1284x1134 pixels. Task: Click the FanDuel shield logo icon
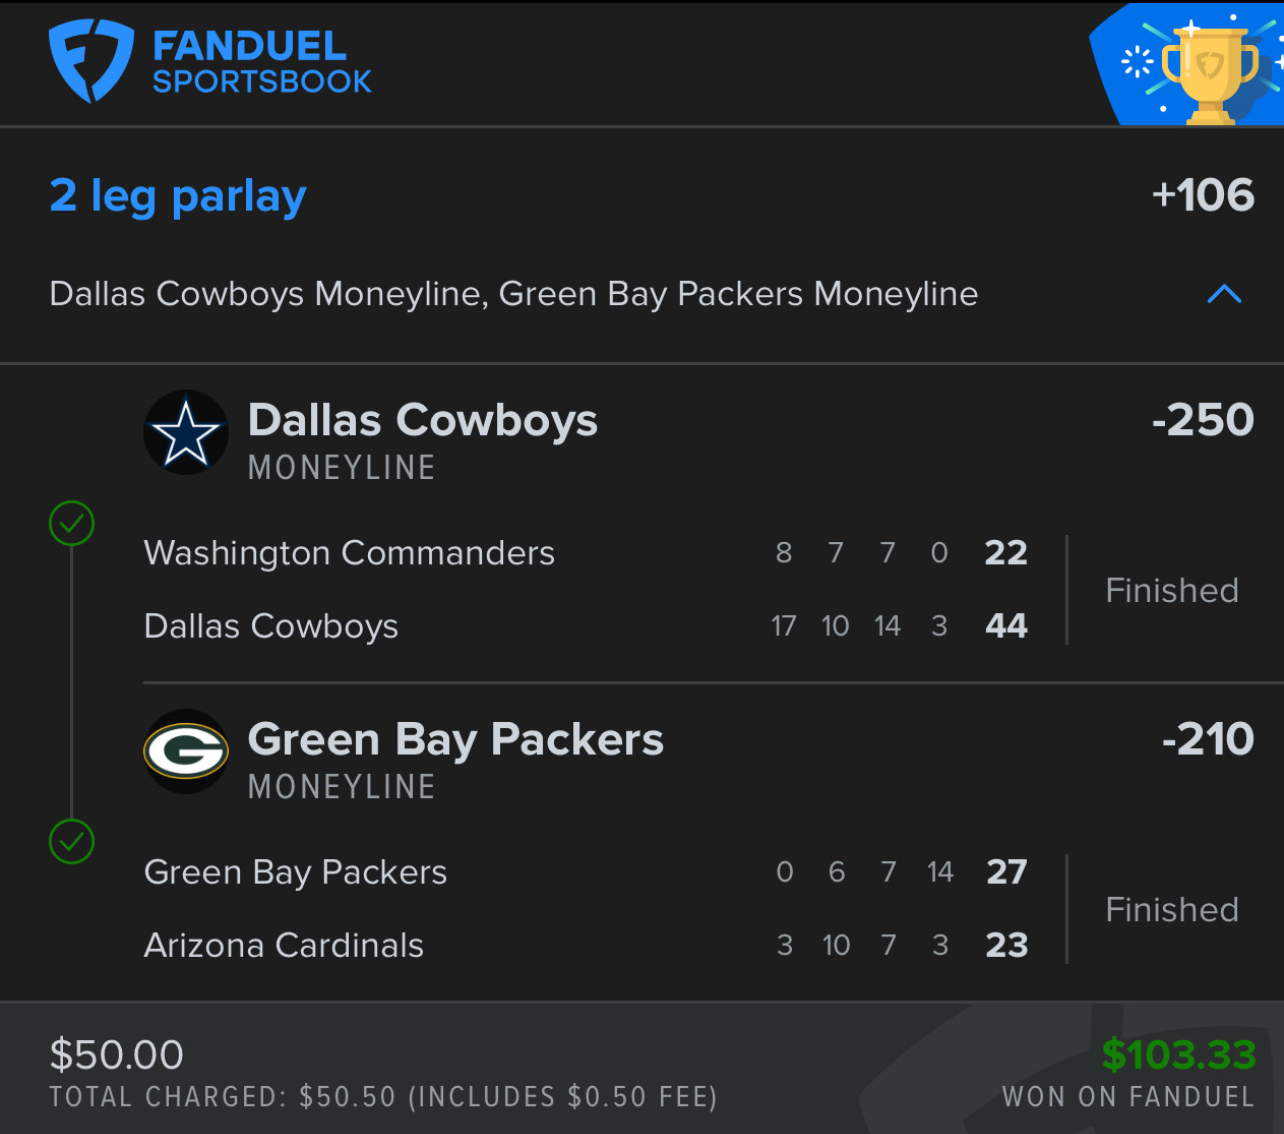click(90, 62)
